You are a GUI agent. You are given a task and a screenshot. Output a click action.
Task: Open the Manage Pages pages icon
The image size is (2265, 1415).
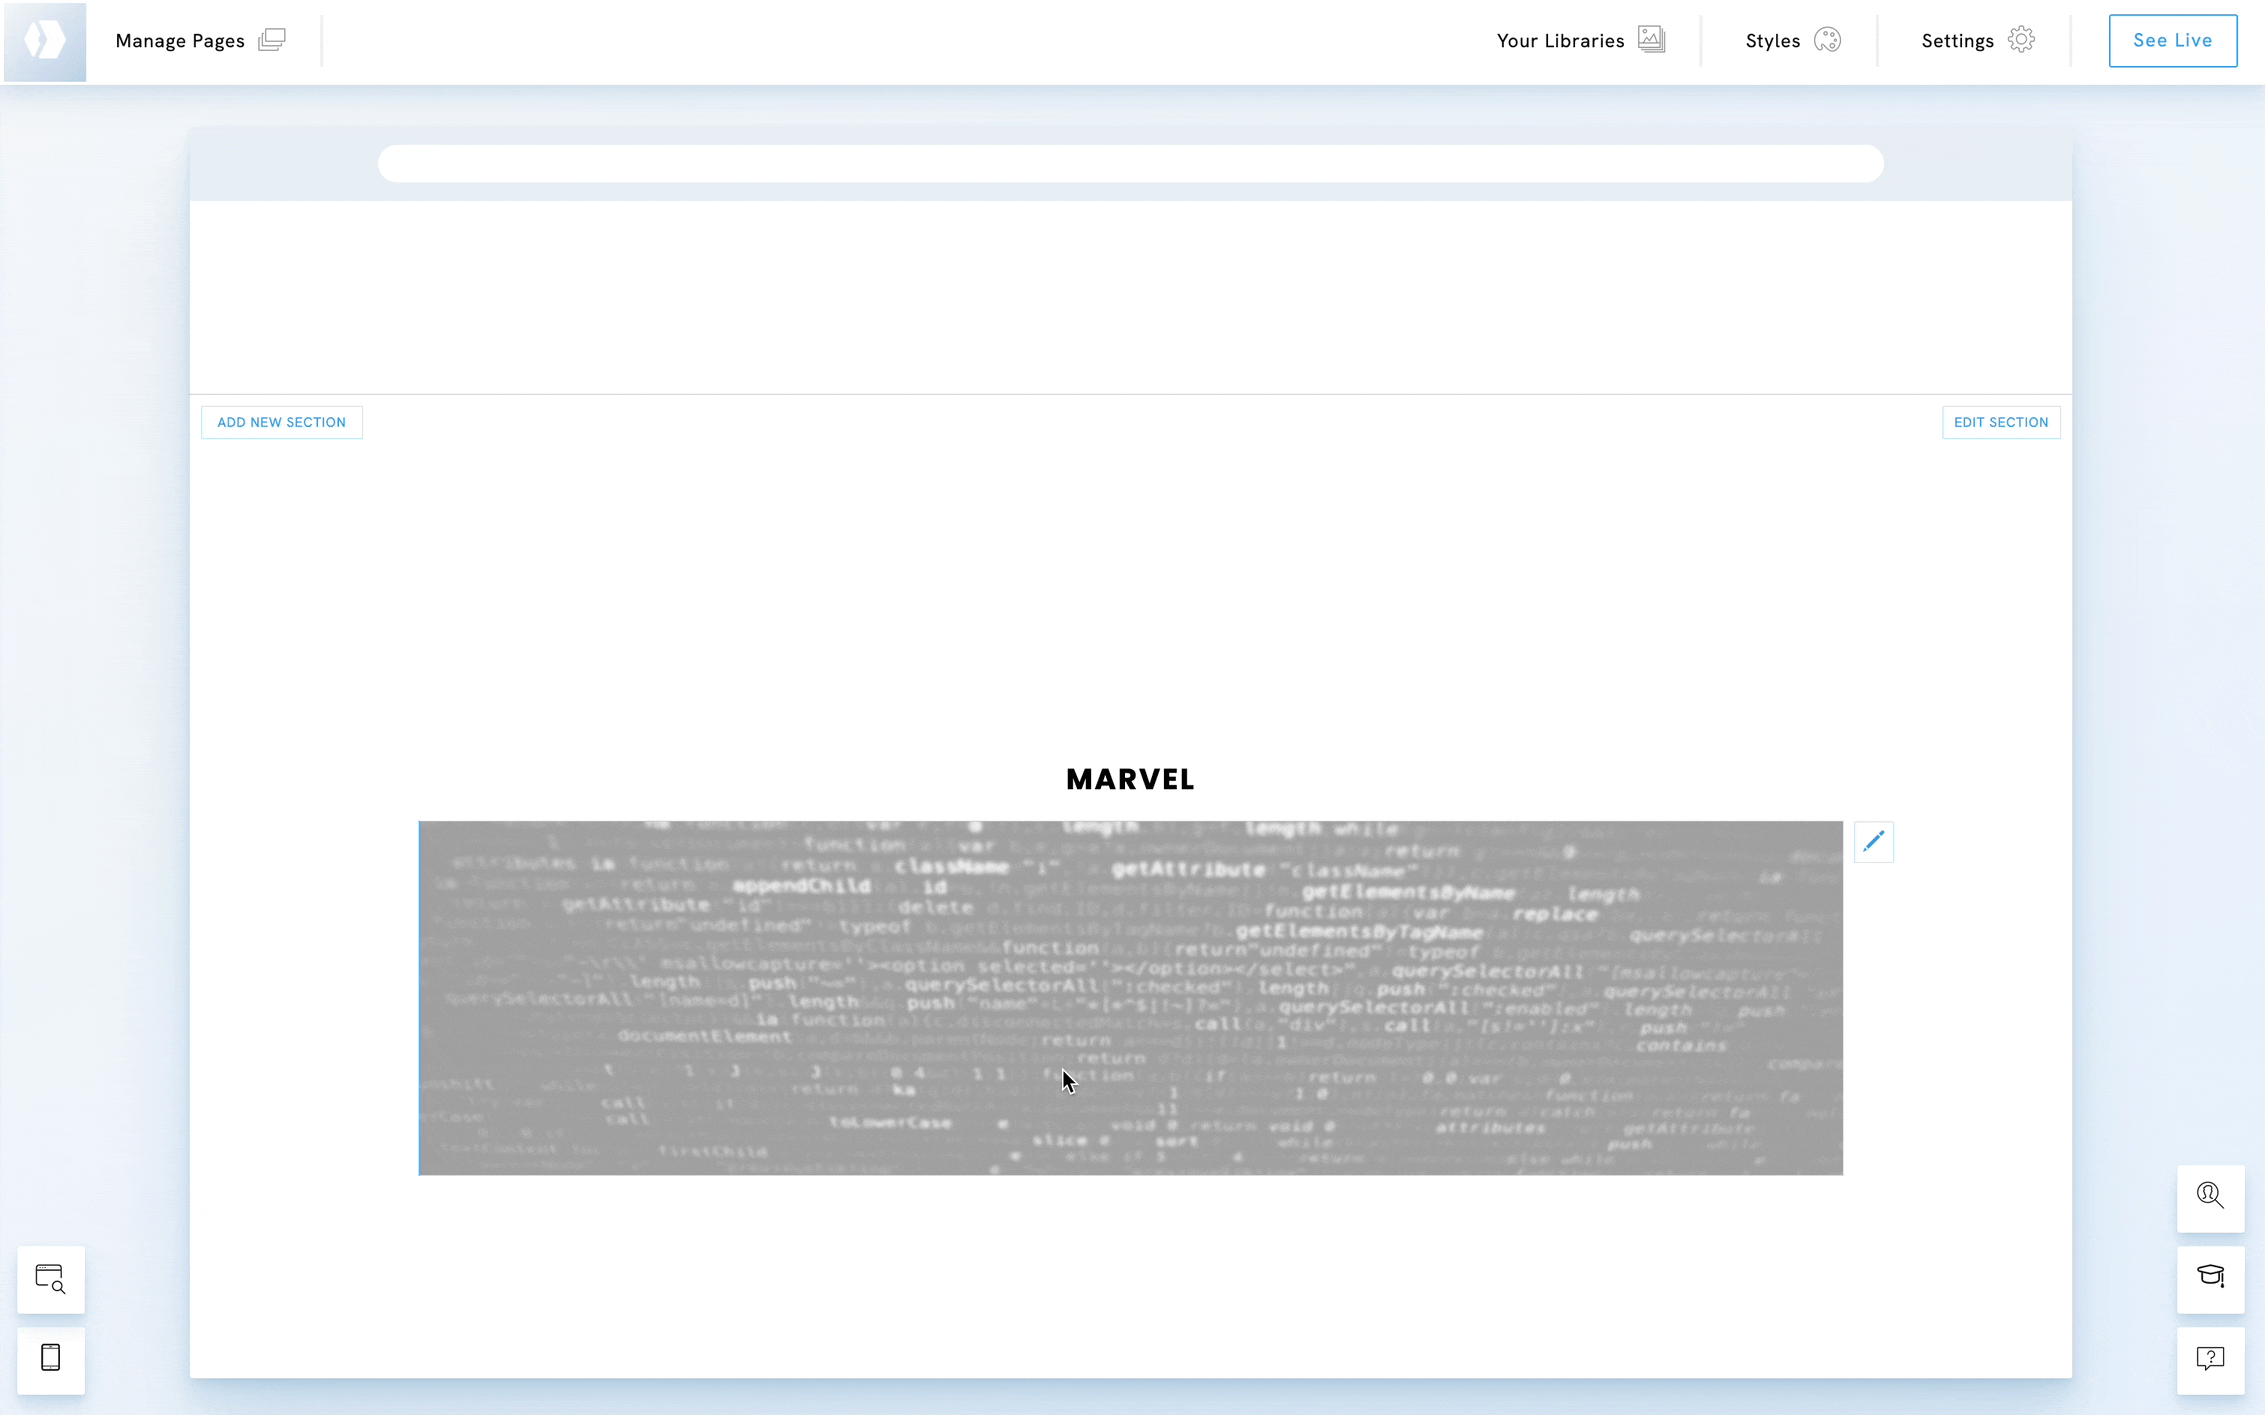click(x=272, y=40)
